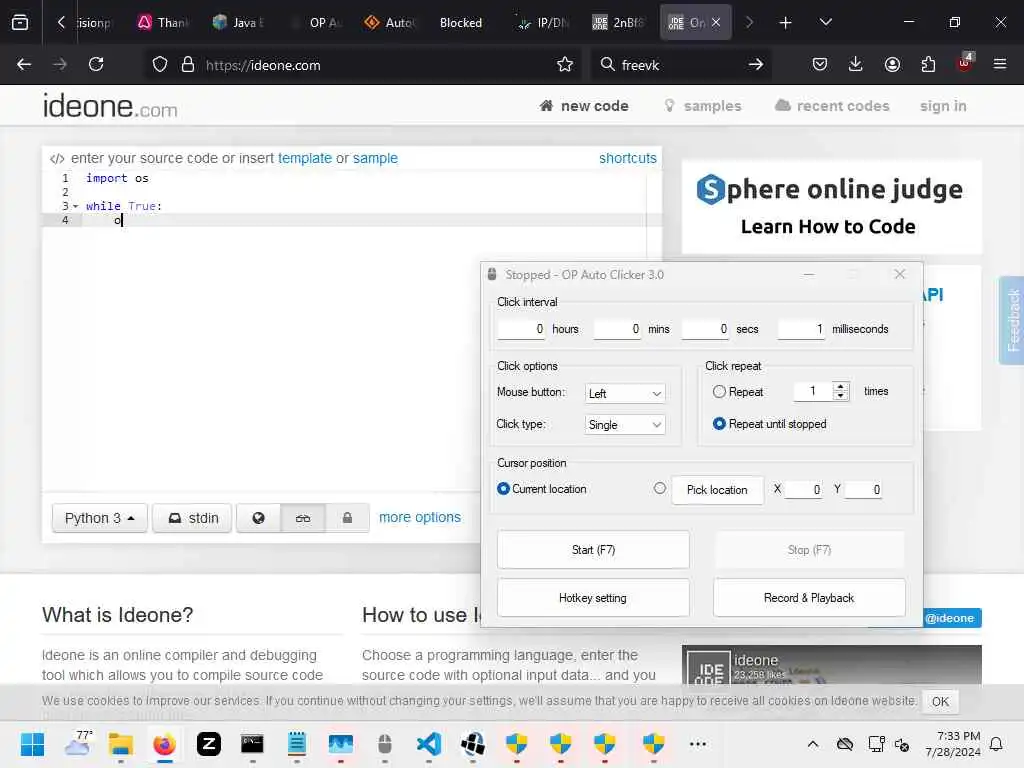Open the Firefox account icon

click(x=892, y=64)
